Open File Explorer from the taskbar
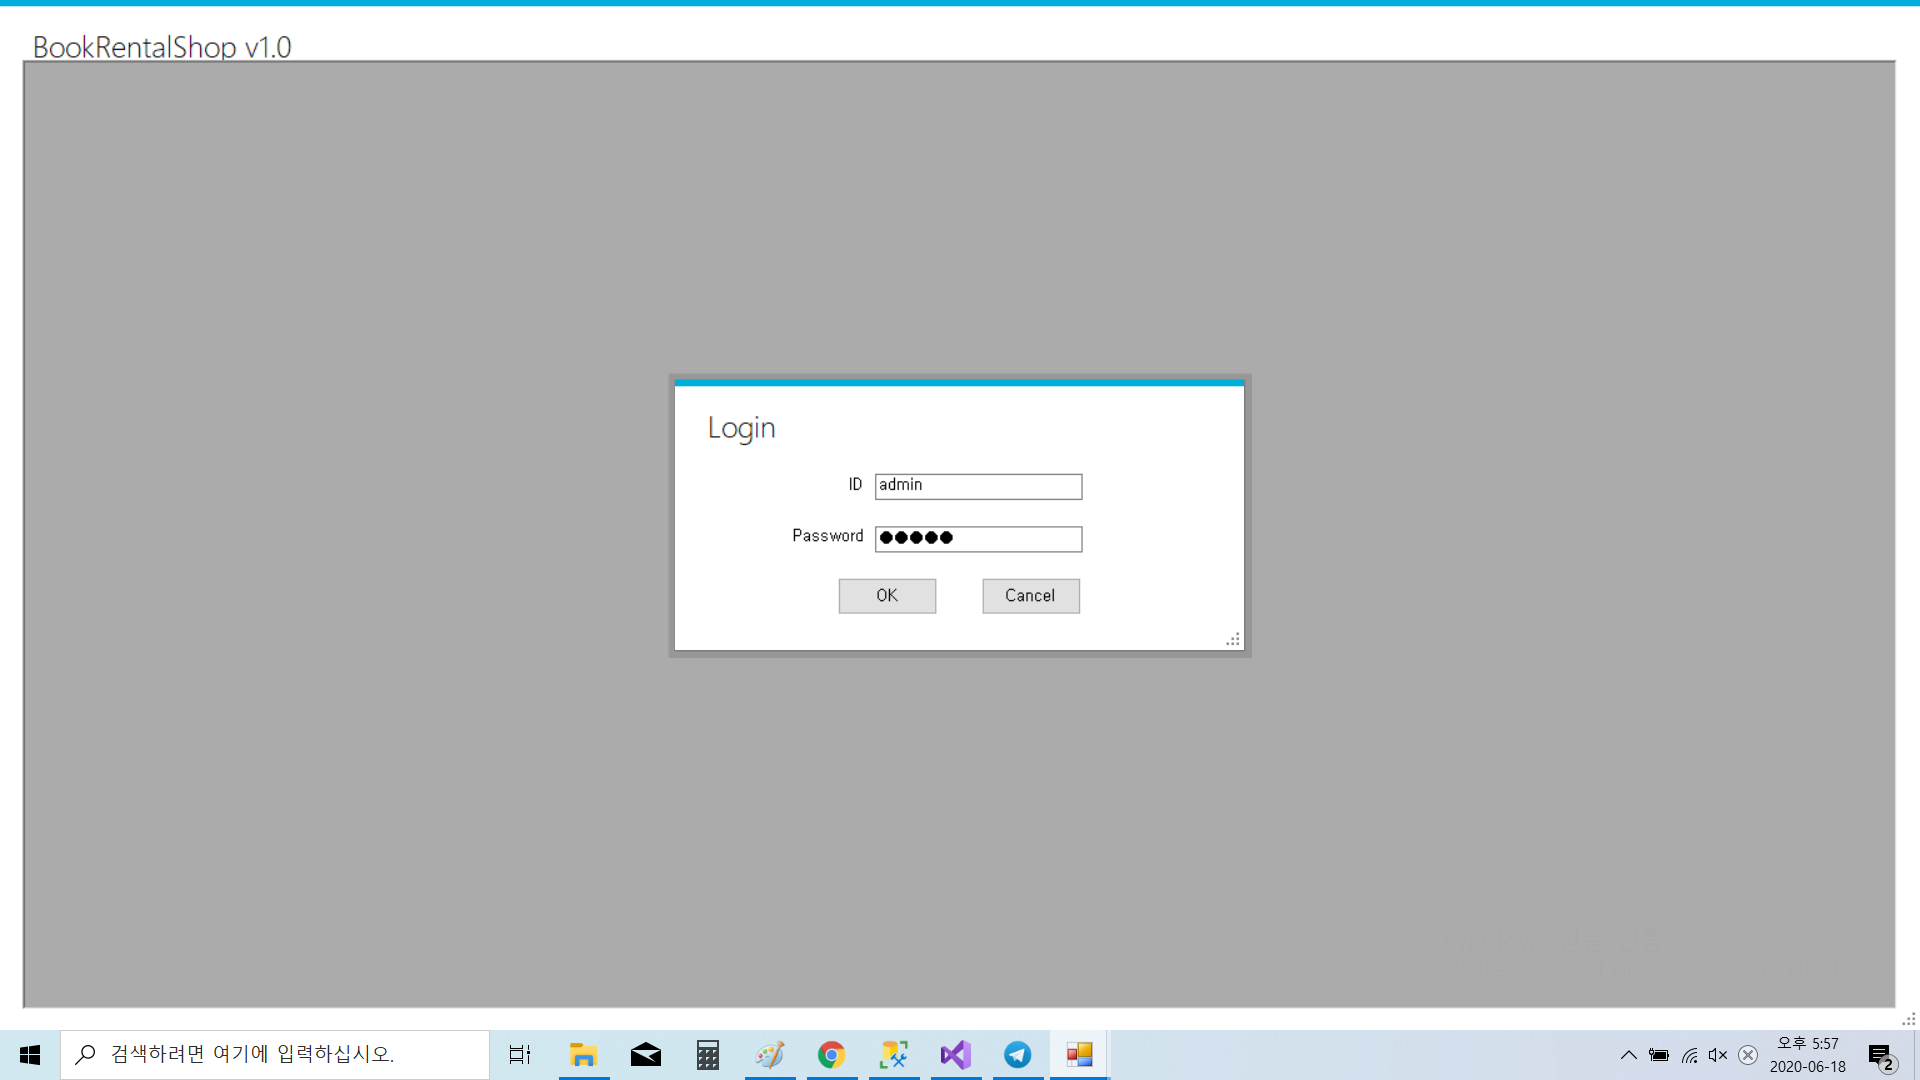1920x1080 pixels. 583,1055
